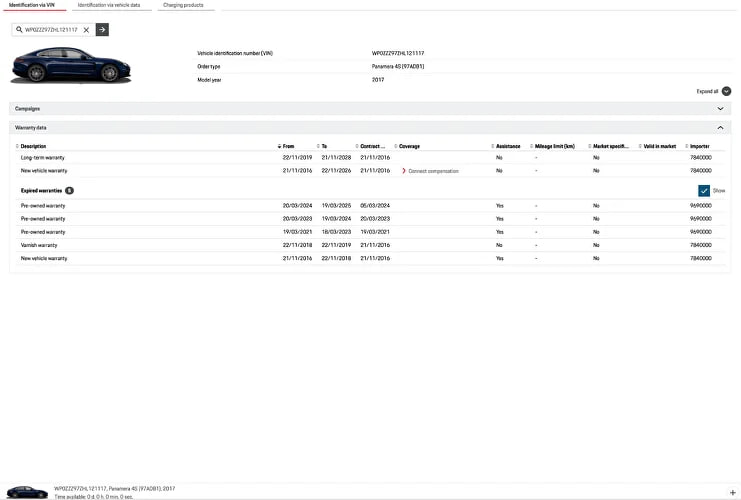Click the Connect compensation red chevron icon
The height and width of the screenshot is (500, 741).
pyautogui.click(x=404, y=171)
